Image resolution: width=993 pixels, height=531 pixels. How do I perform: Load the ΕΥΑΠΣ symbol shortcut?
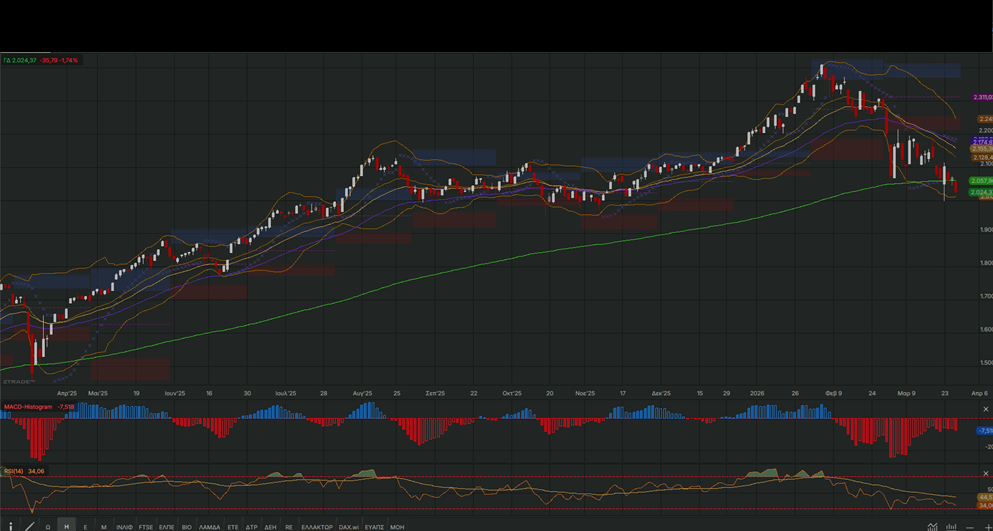pyautogui.click(x=374, y=527)
